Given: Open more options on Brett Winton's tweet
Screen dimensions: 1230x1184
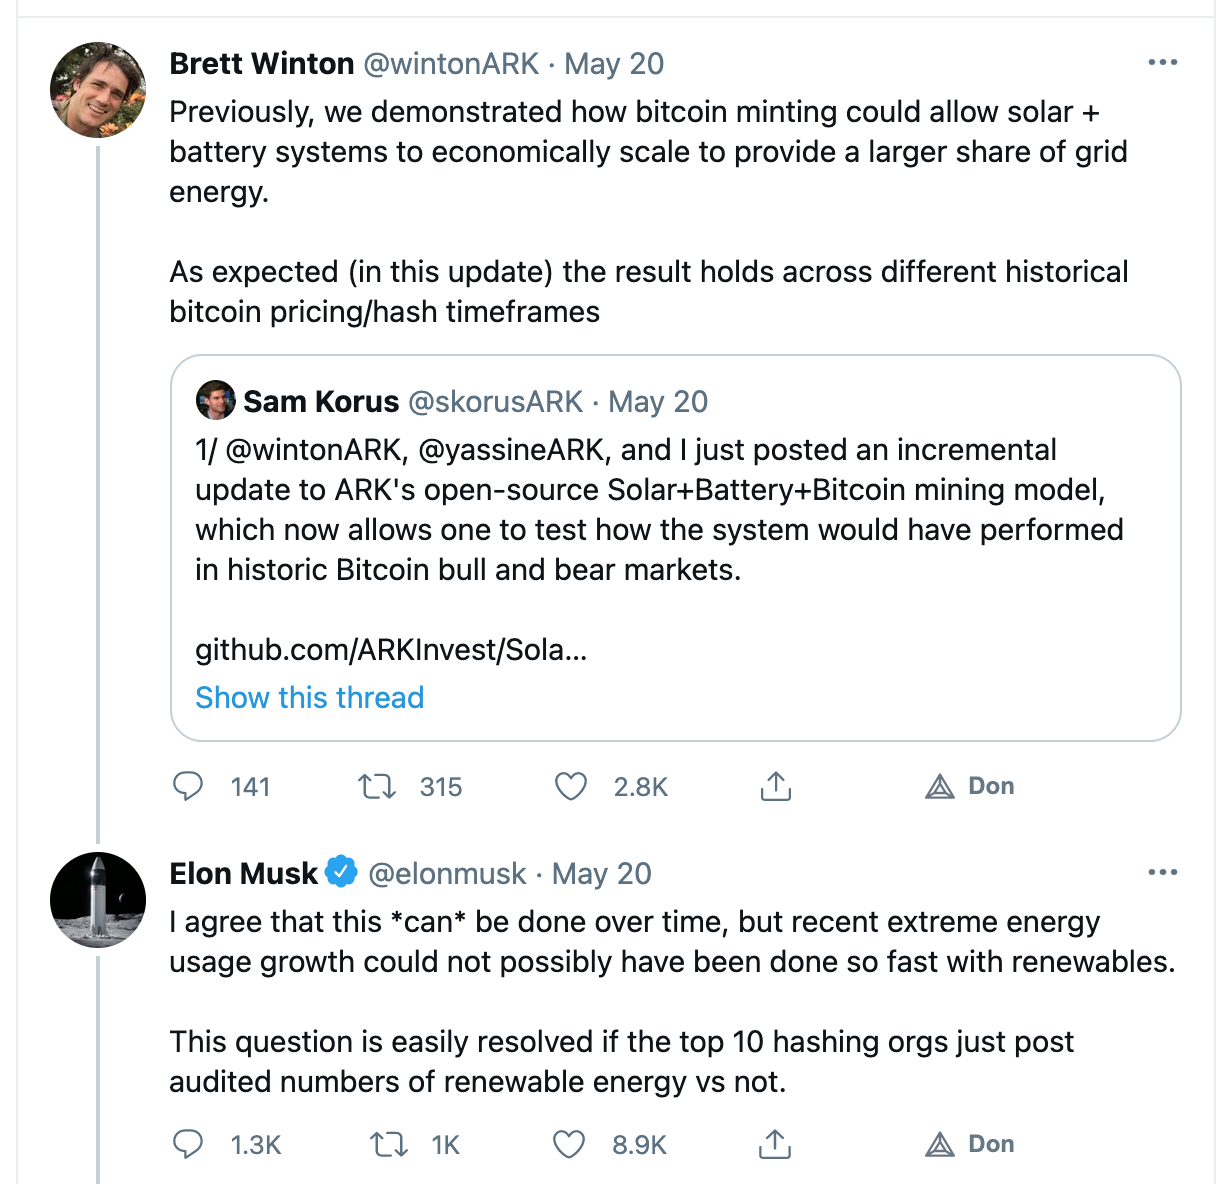Looking at the screenshot, I should coord(1162,62).
